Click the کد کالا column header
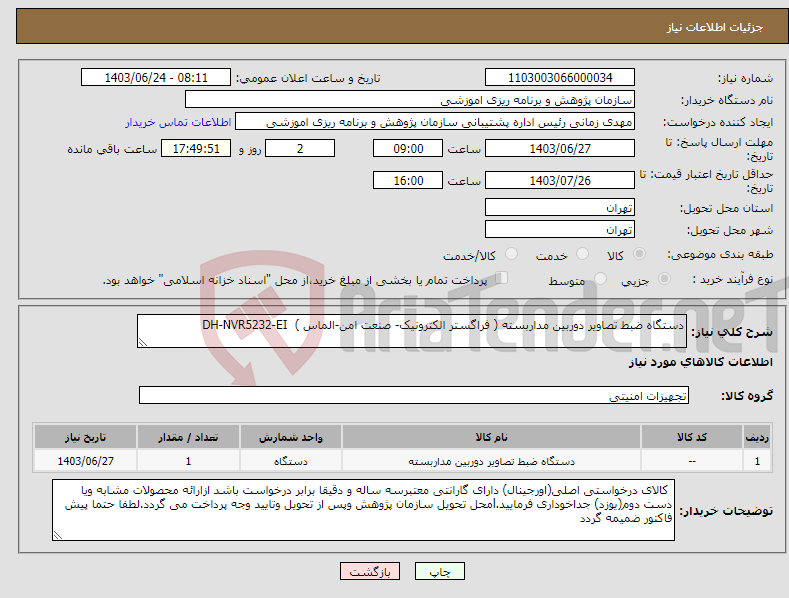 click(692, 437)
